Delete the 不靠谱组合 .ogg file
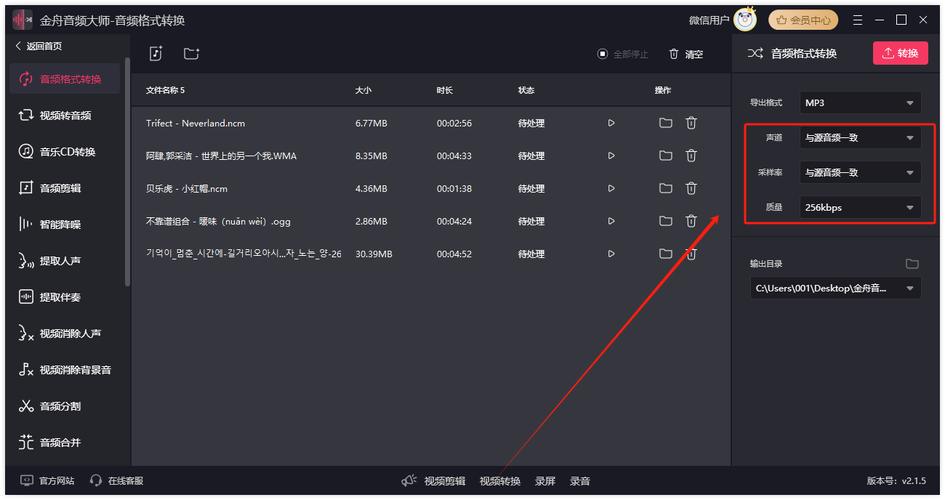Screen dimensions: 945x500 coord(691,221)
